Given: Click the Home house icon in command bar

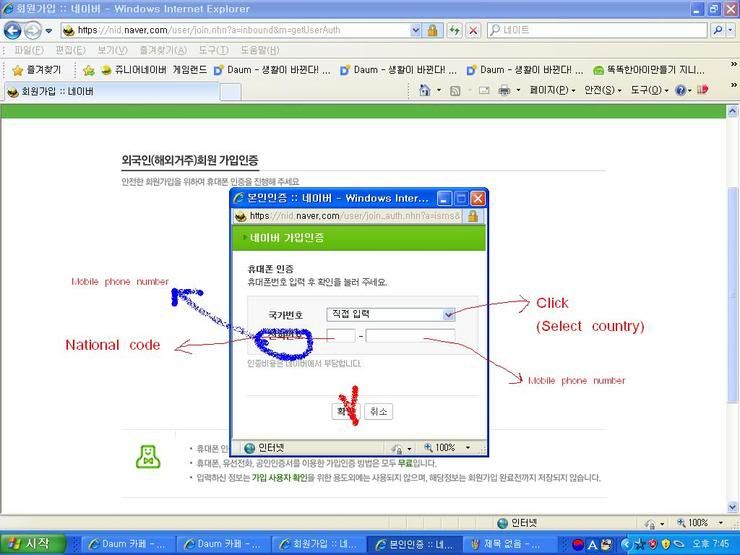Looking at the screenshot, I should [x=425, y=90].
